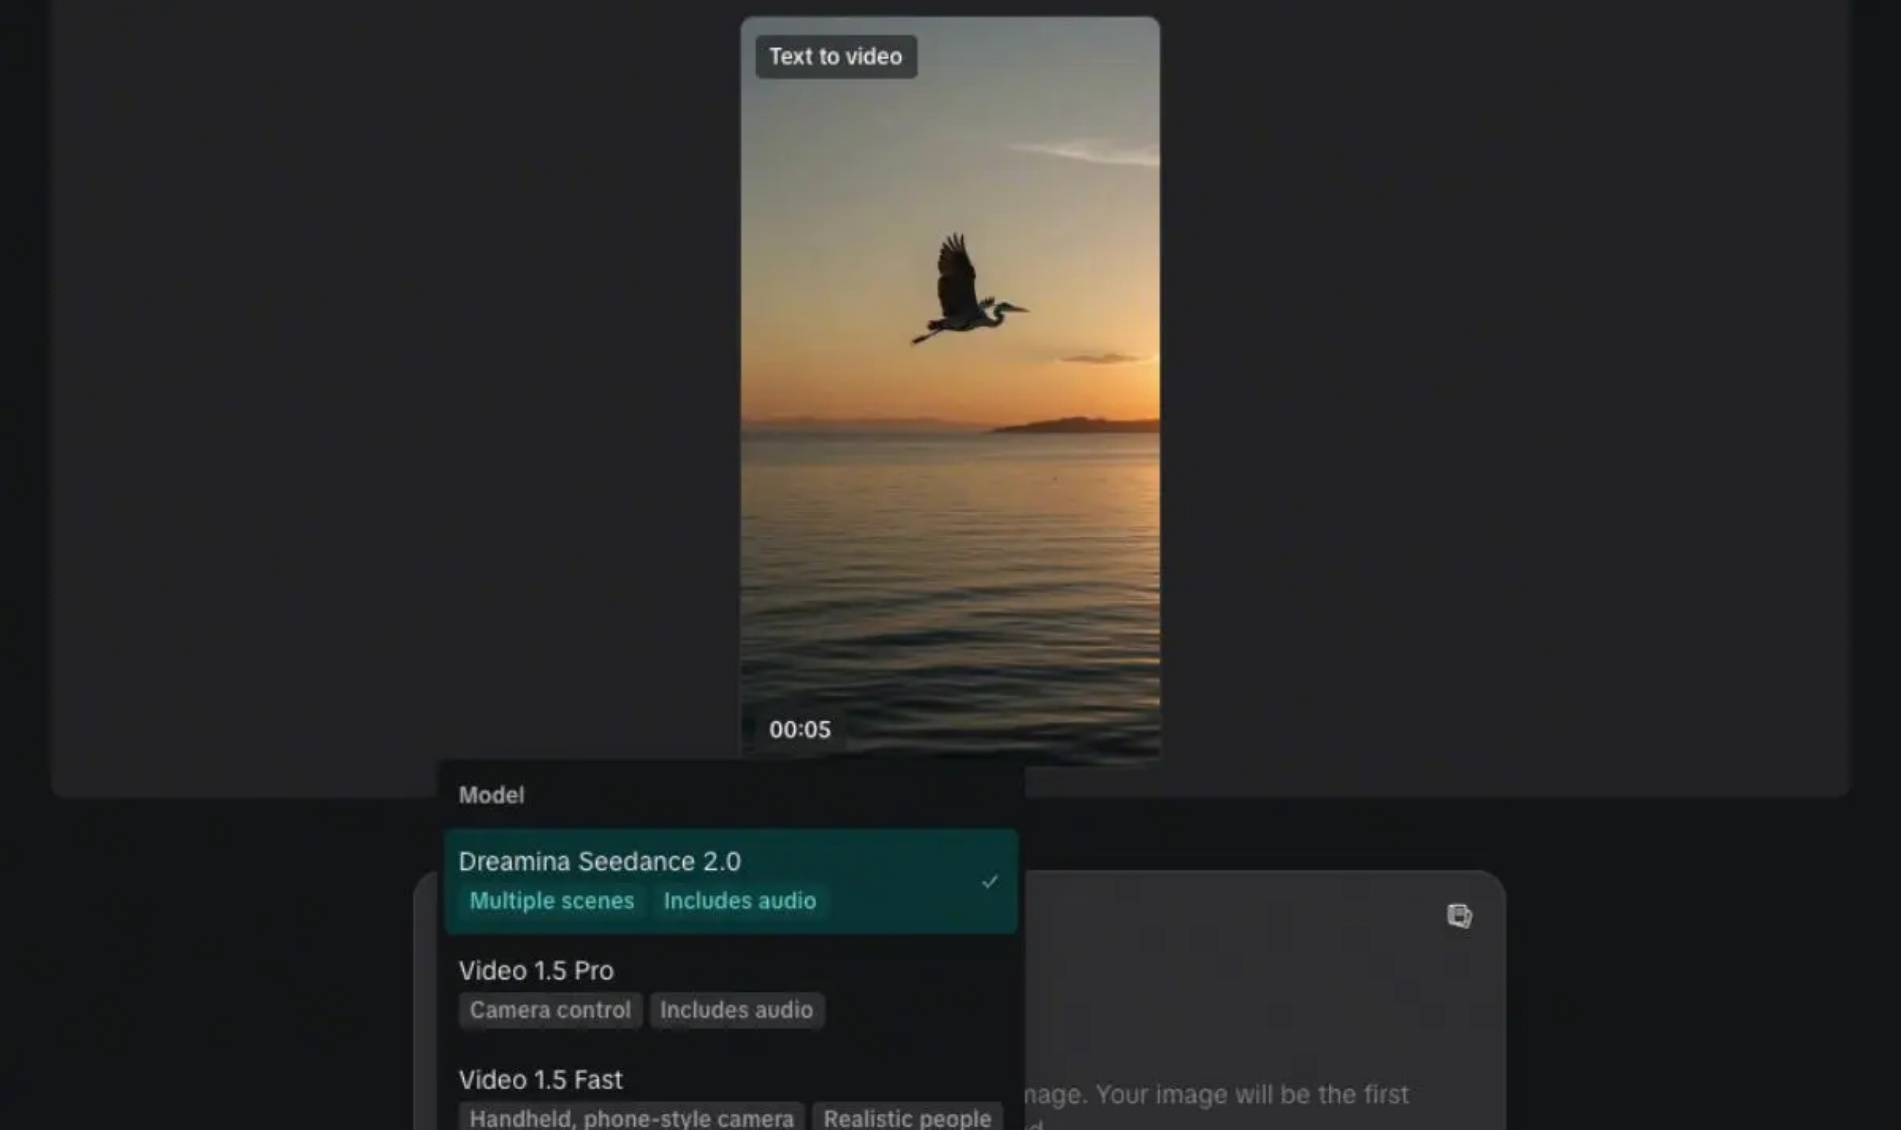Open the heron sunset video preview
1901x1130 pixels.
tap(950, 390)
